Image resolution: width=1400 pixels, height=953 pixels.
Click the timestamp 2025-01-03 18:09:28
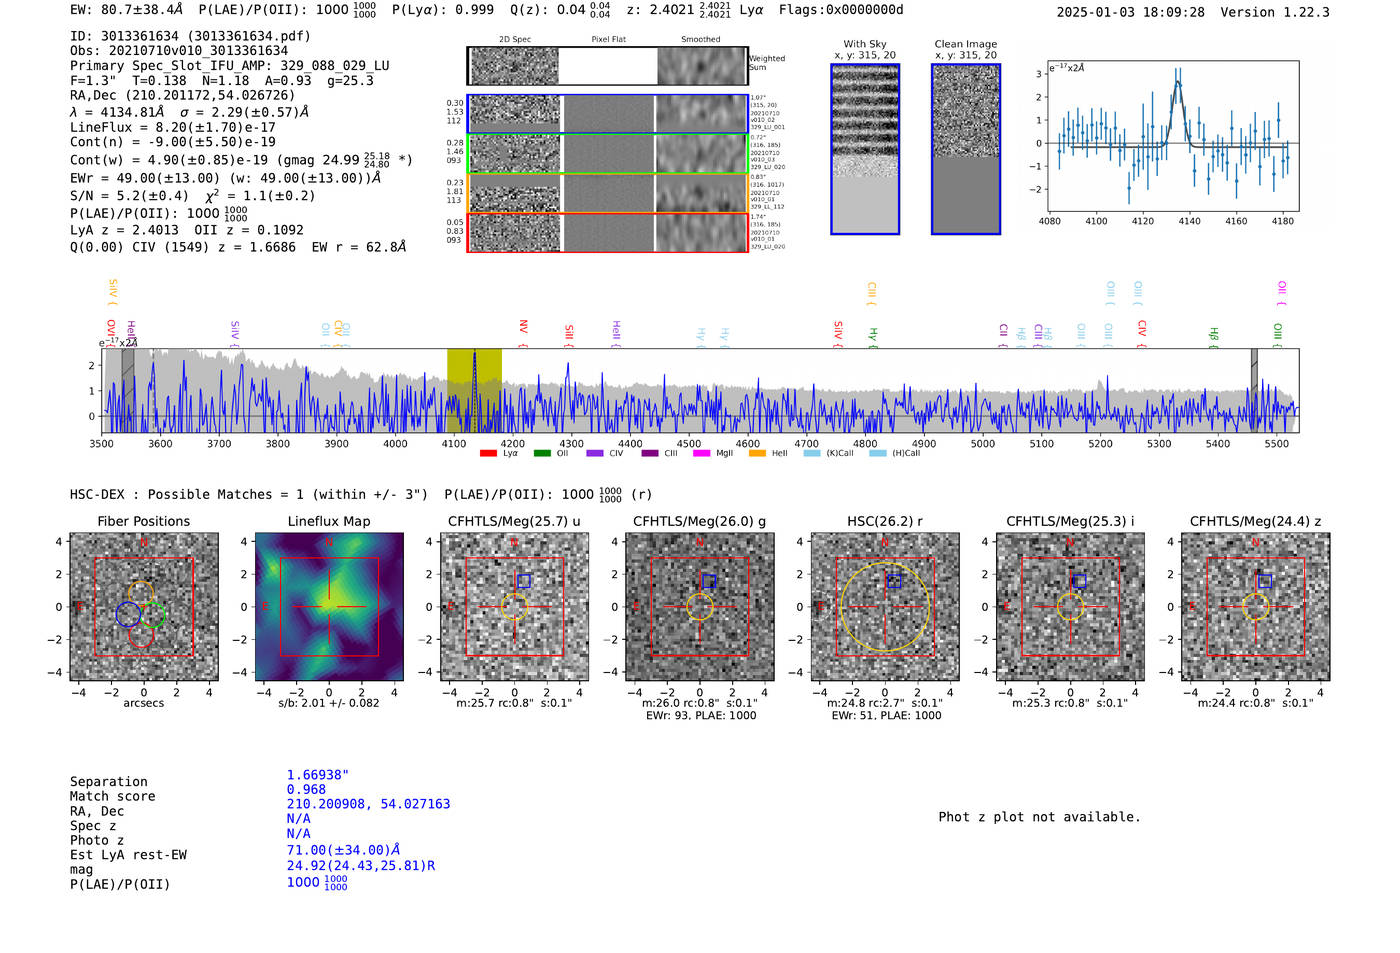click(1131, 12)
